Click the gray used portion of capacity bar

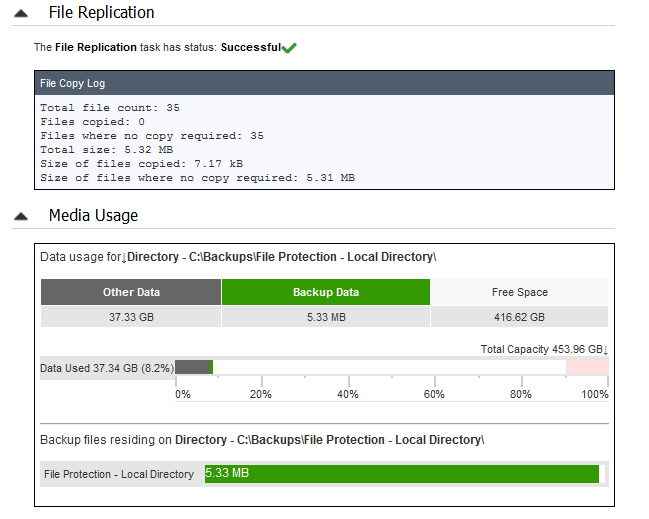pyautogui.click(x=193, y=367)
